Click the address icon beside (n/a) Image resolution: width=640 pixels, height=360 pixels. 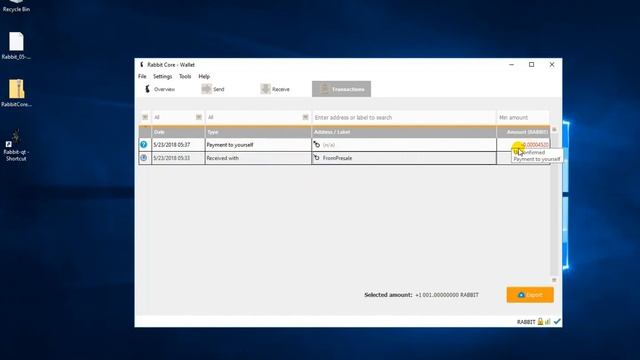317,144
